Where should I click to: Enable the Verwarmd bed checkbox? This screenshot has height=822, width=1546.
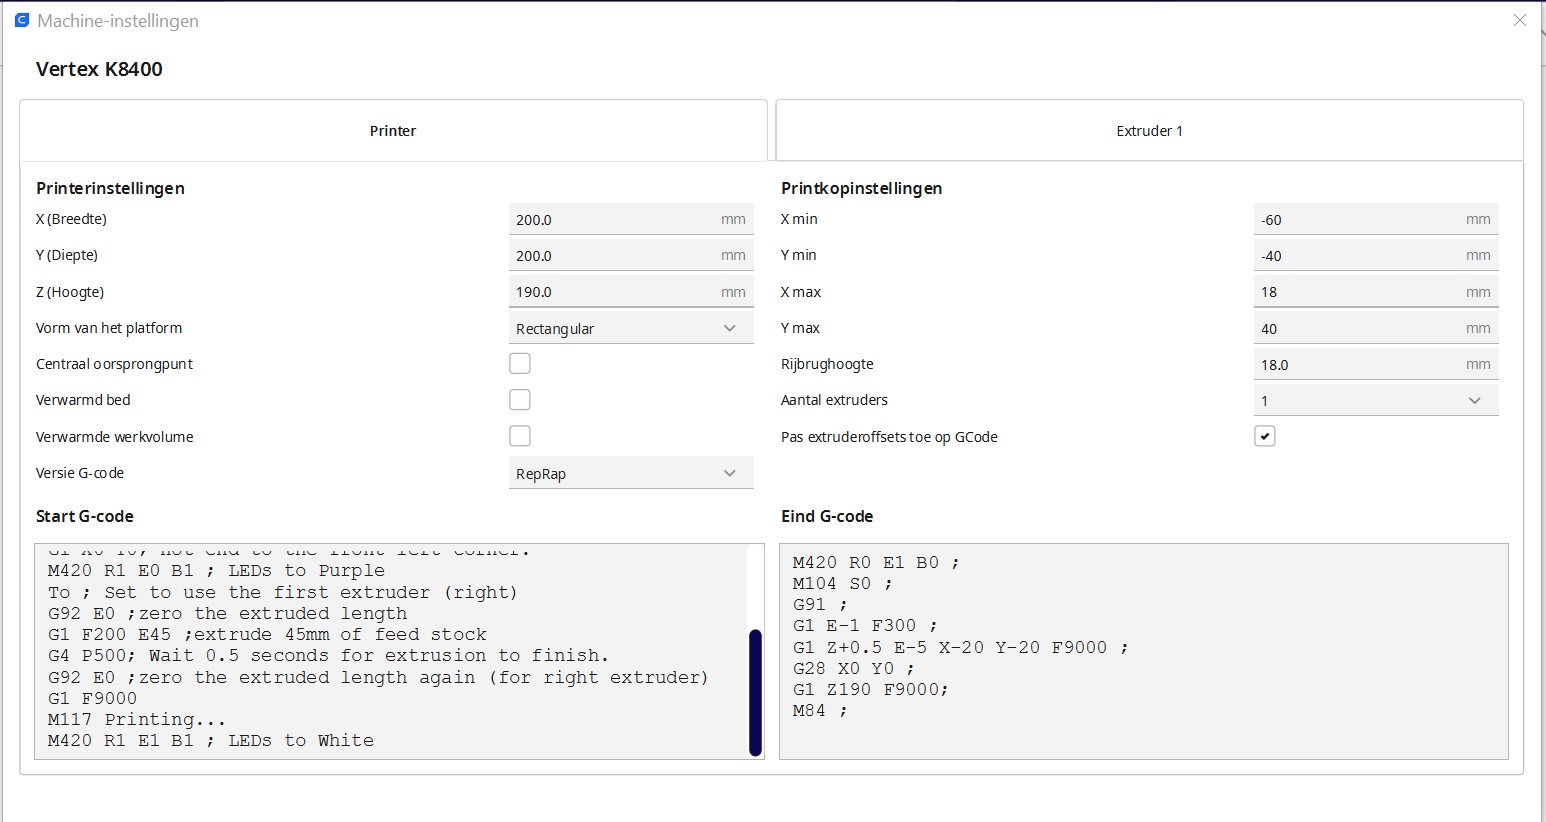[x=520, y=400]
